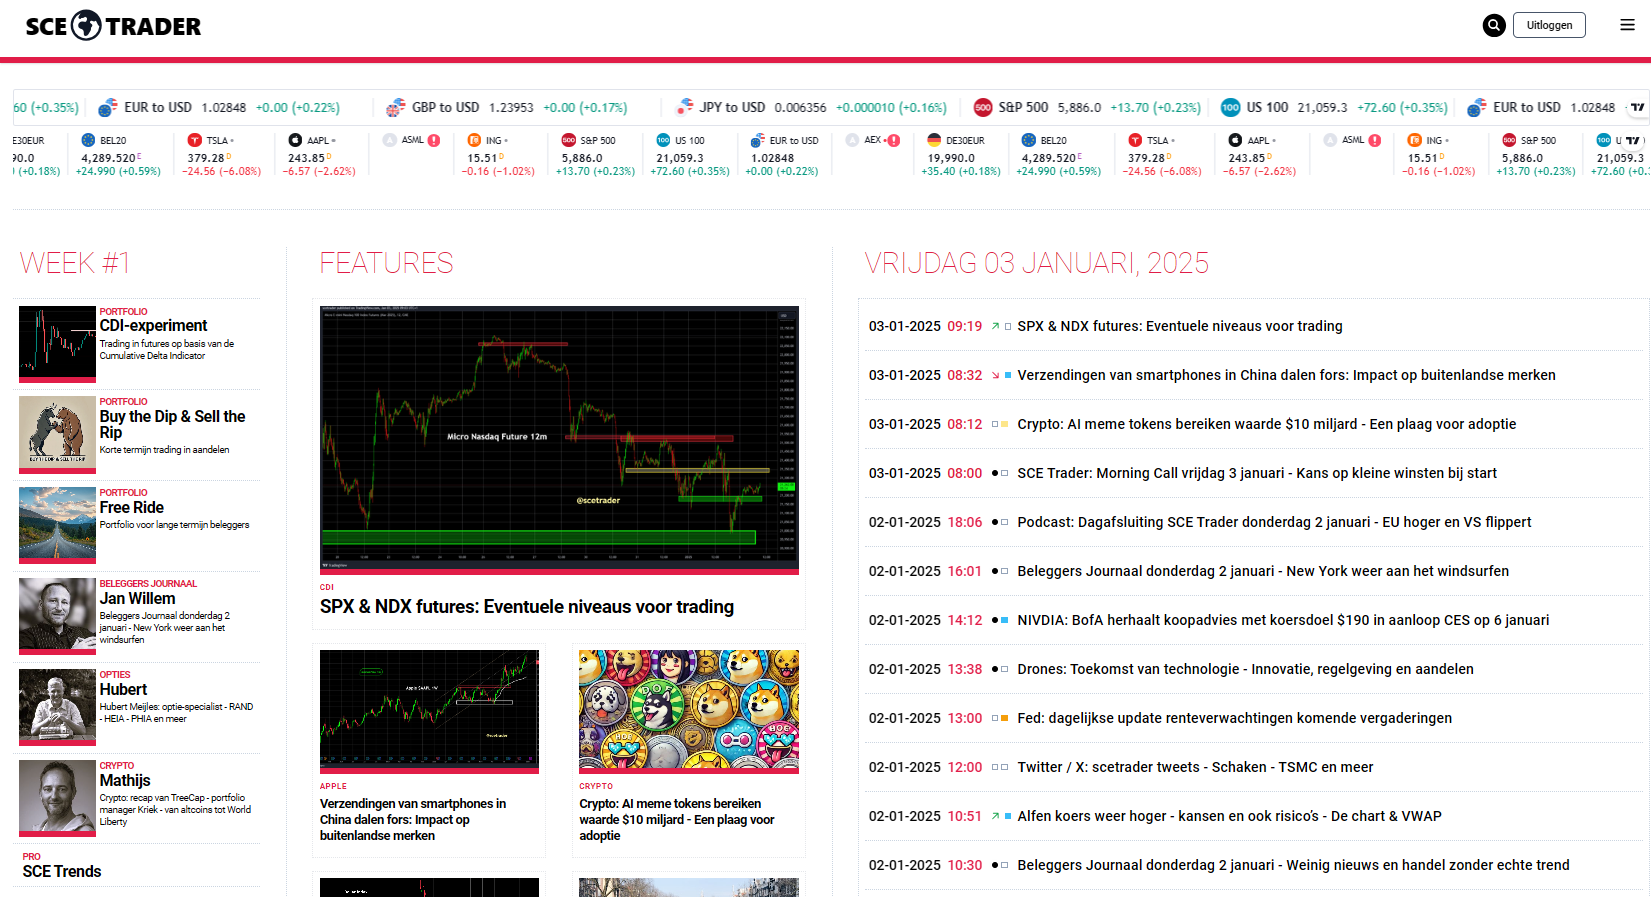Screen dimensions: 1651x897
Task: Open the Drones: Toekomst van technologie item
Action: tap(1245, 669)
